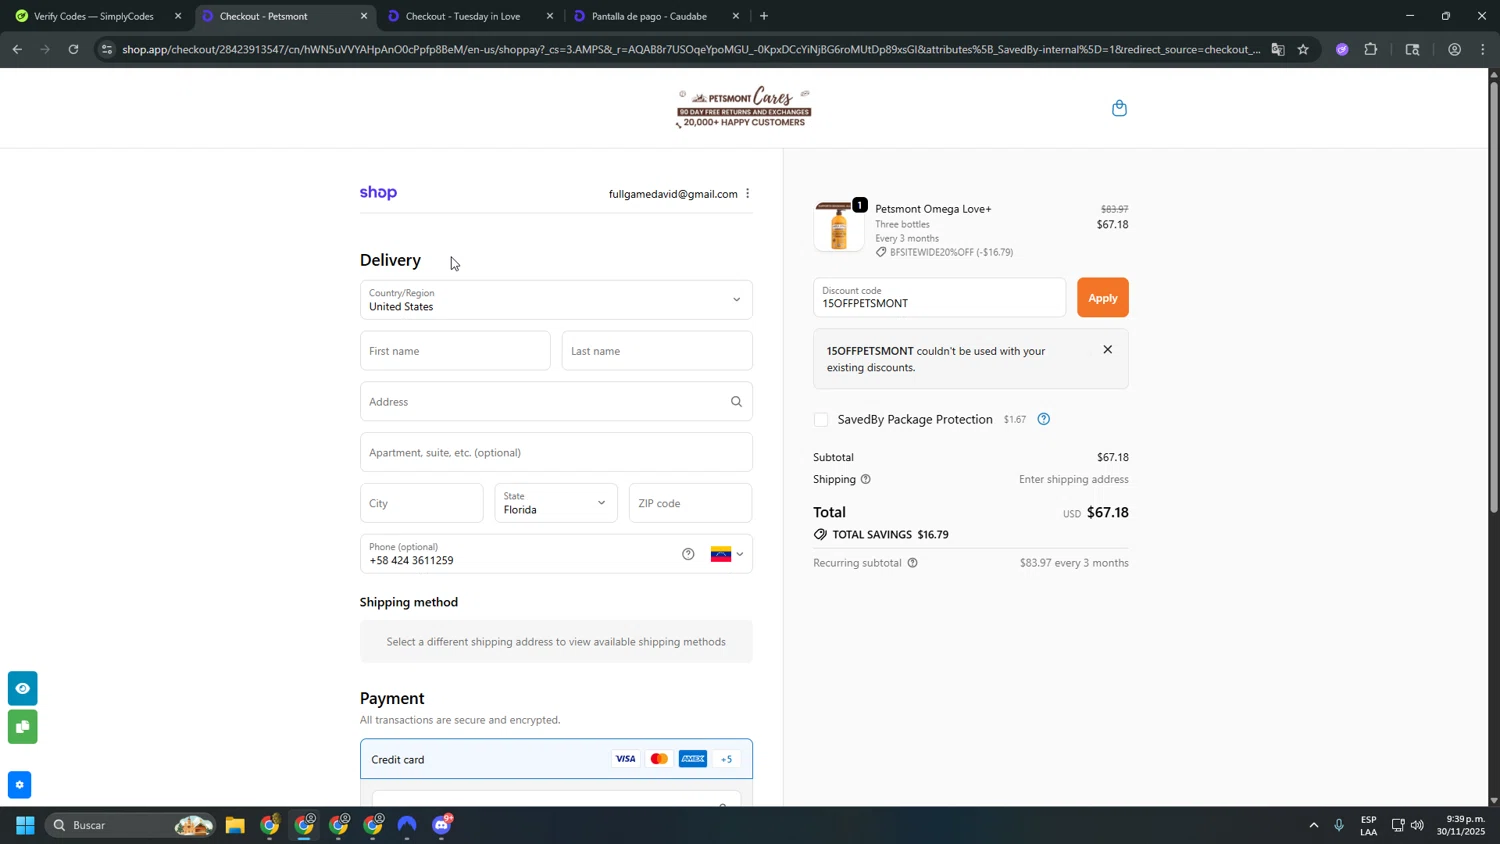Apply the discount code
The width and height of the screenshot is (1500, 844).
[1102, 298]
